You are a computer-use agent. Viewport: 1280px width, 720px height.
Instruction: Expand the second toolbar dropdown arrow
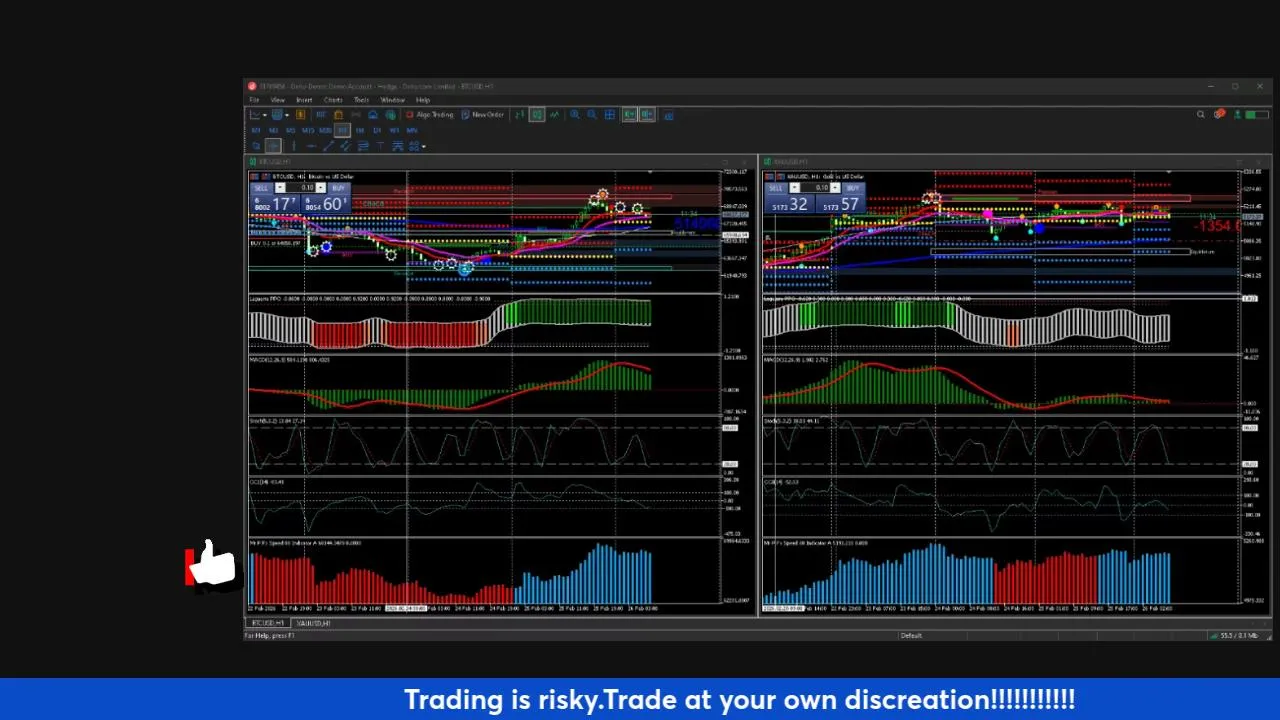[287, 115]
